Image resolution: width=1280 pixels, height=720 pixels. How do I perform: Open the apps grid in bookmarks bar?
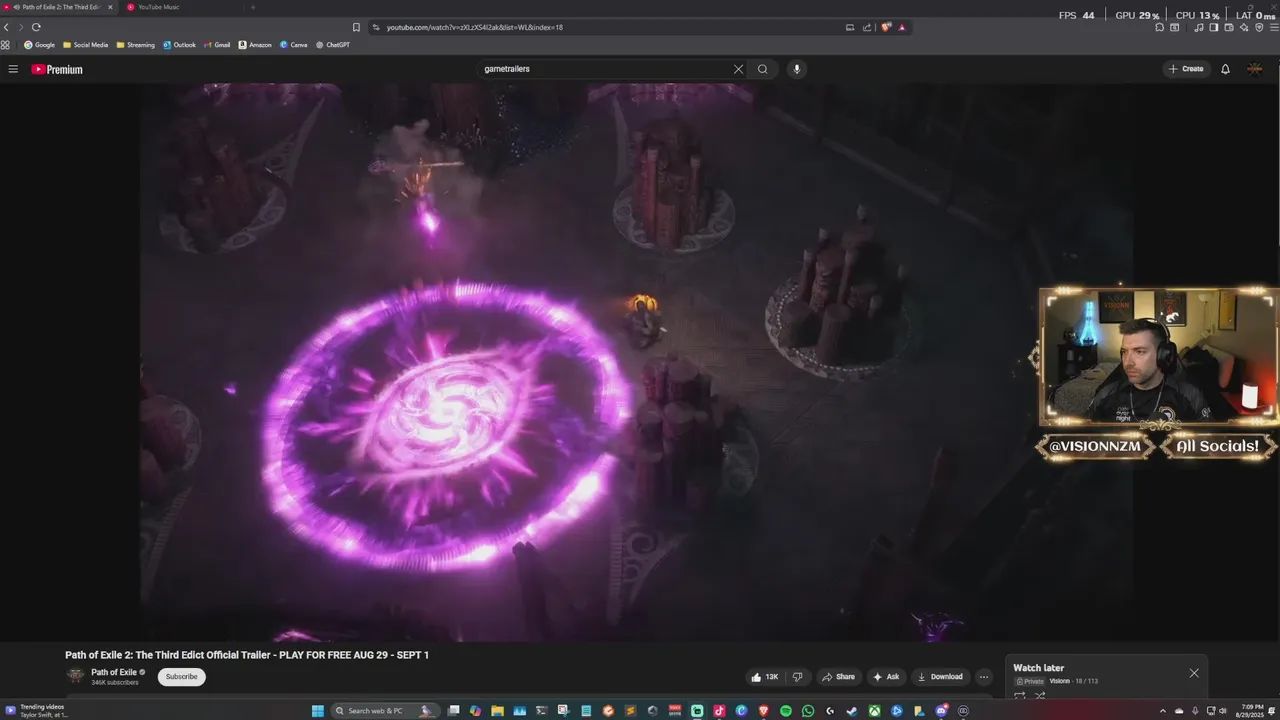pyautogui.click(x=6, y=45)
